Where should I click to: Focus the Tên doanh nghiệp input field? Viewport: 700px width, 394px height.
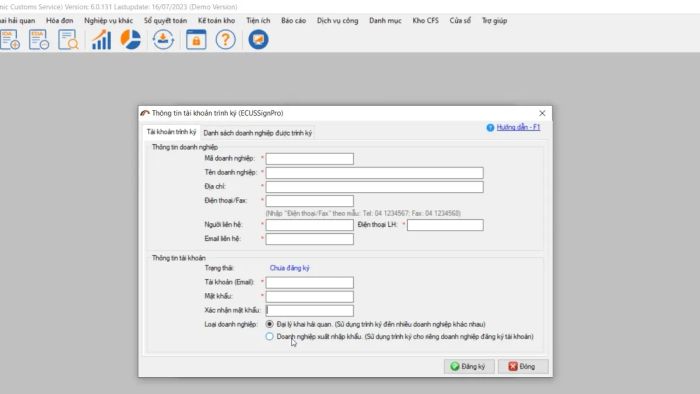click(375, 173)
